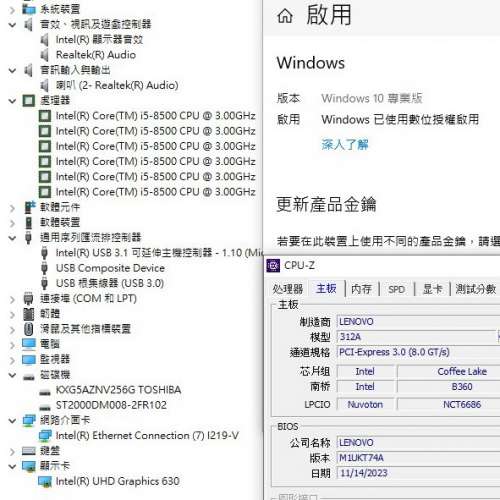Click the USB Composite Device plug icon
500x500 pixels.
[44, 268]
